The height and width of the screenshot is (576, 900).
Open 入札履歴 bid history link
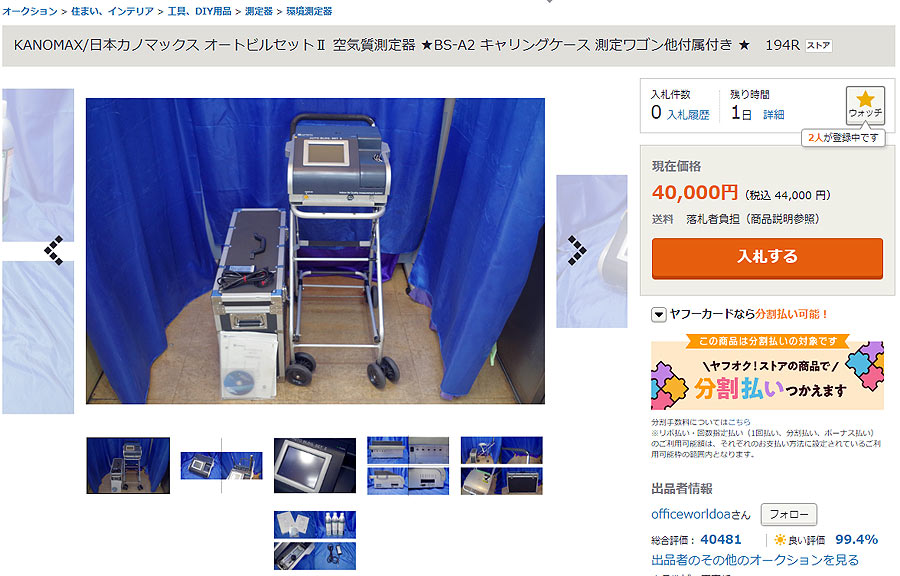(x=688, y=115)
